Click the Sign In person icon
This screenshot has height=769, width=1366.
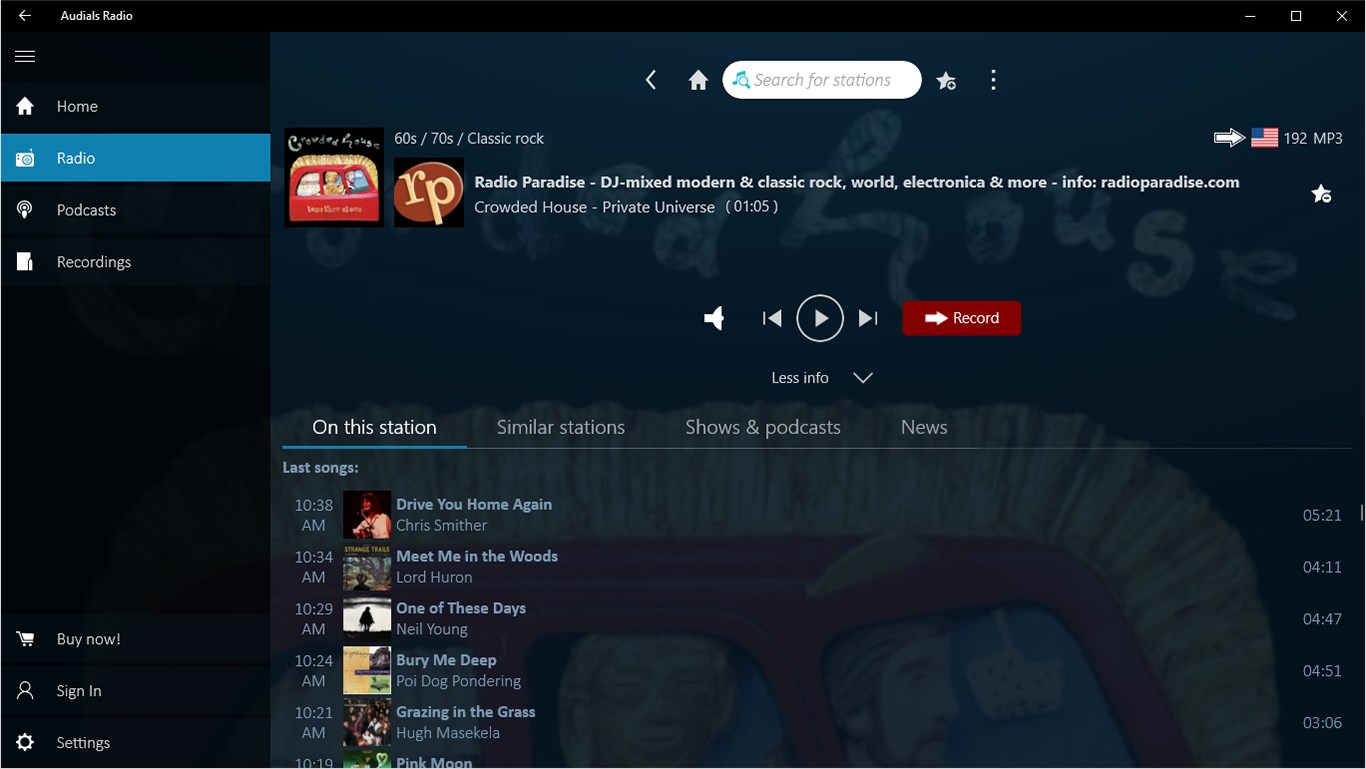[25, 691]
